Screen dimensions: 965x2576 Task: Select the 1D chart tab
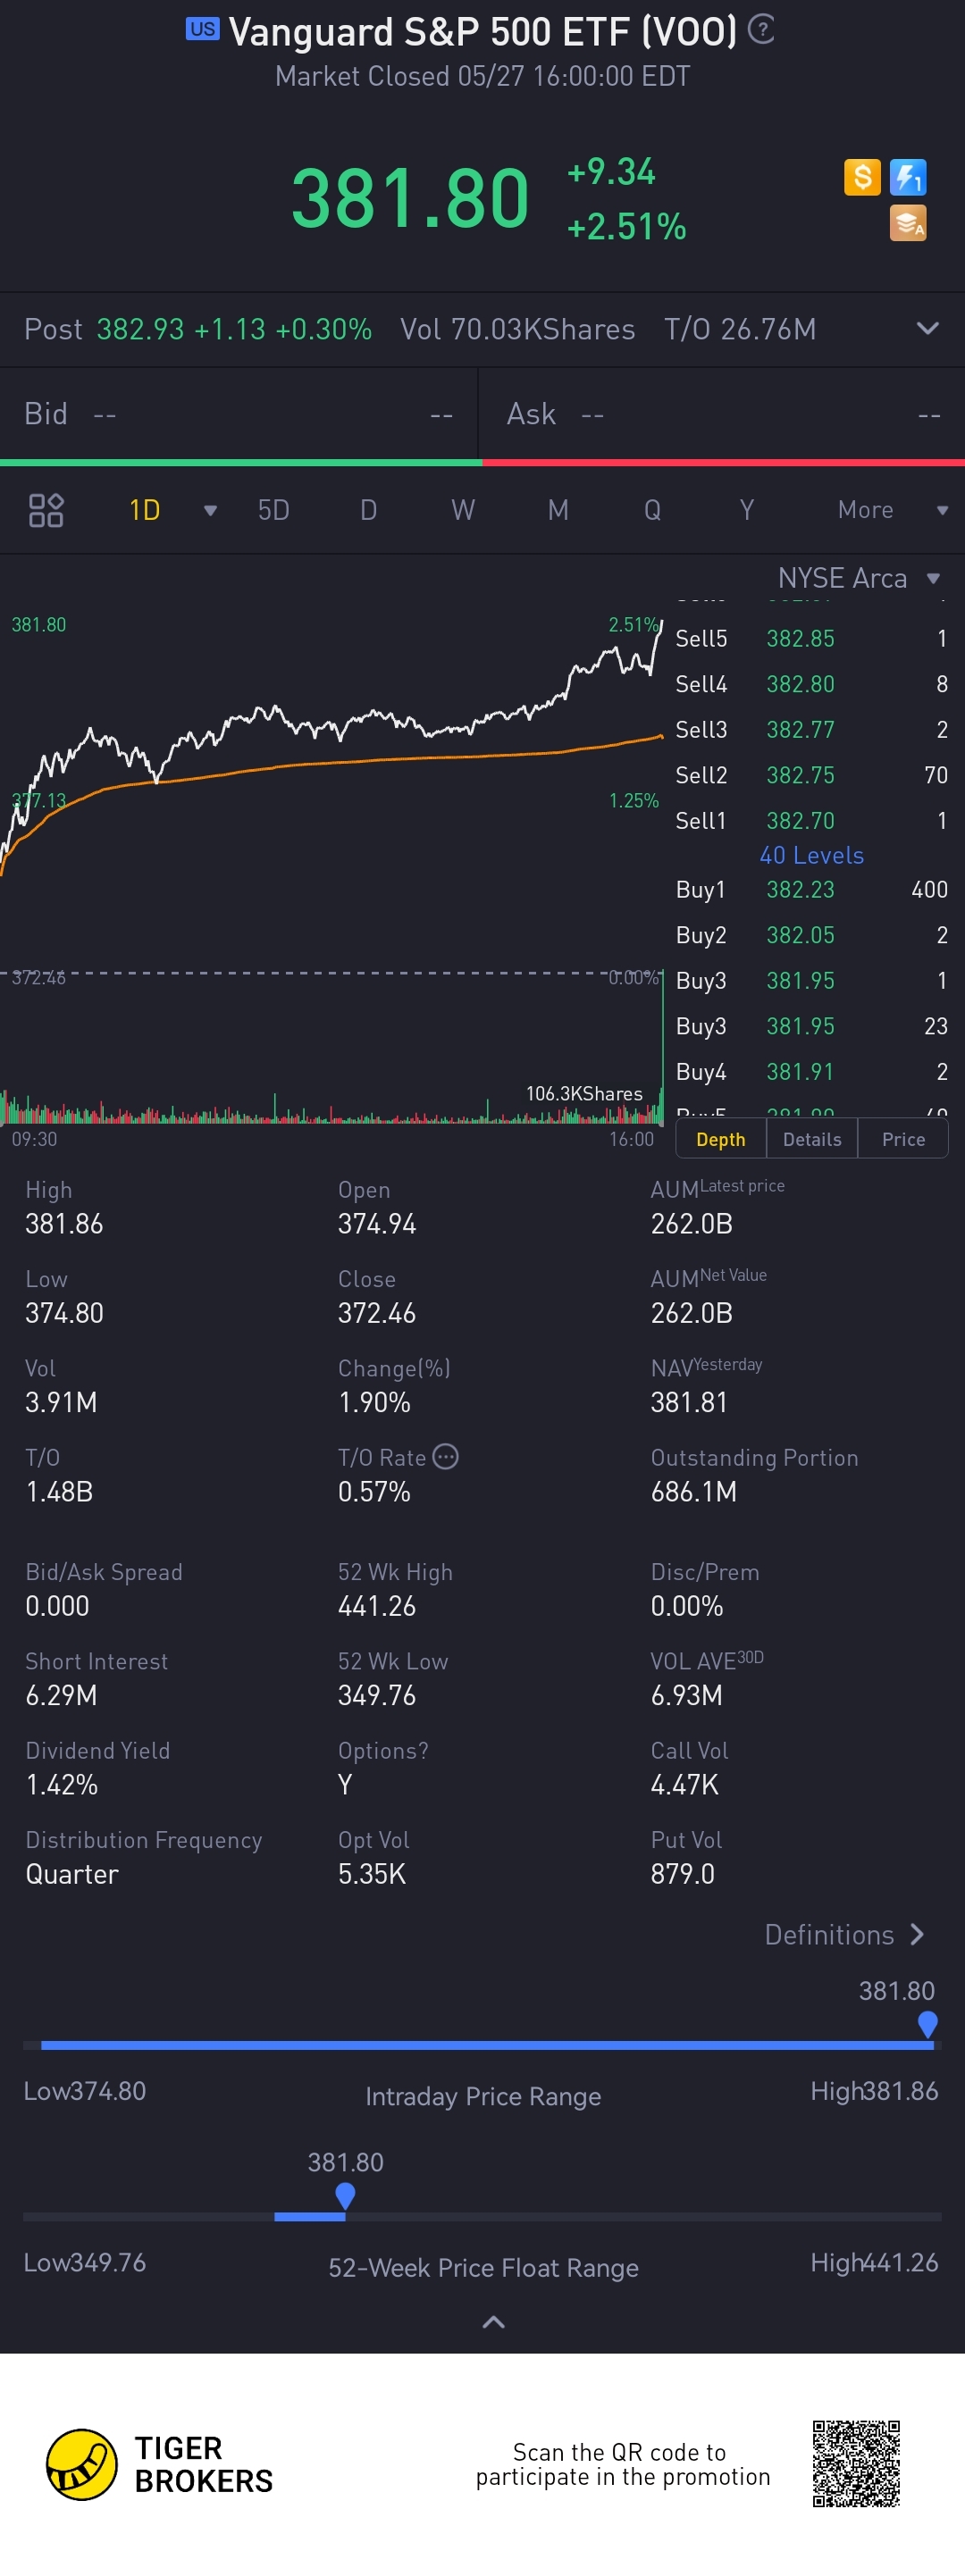pos(145,510)
